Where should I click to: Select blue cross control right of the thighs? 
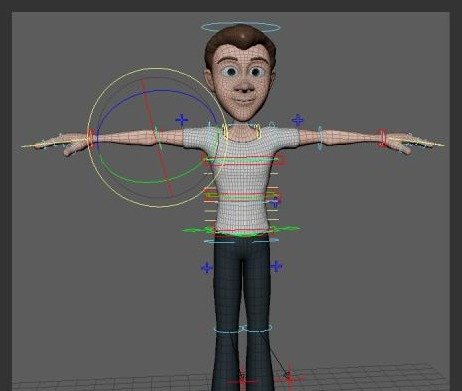tap(276, 266)
